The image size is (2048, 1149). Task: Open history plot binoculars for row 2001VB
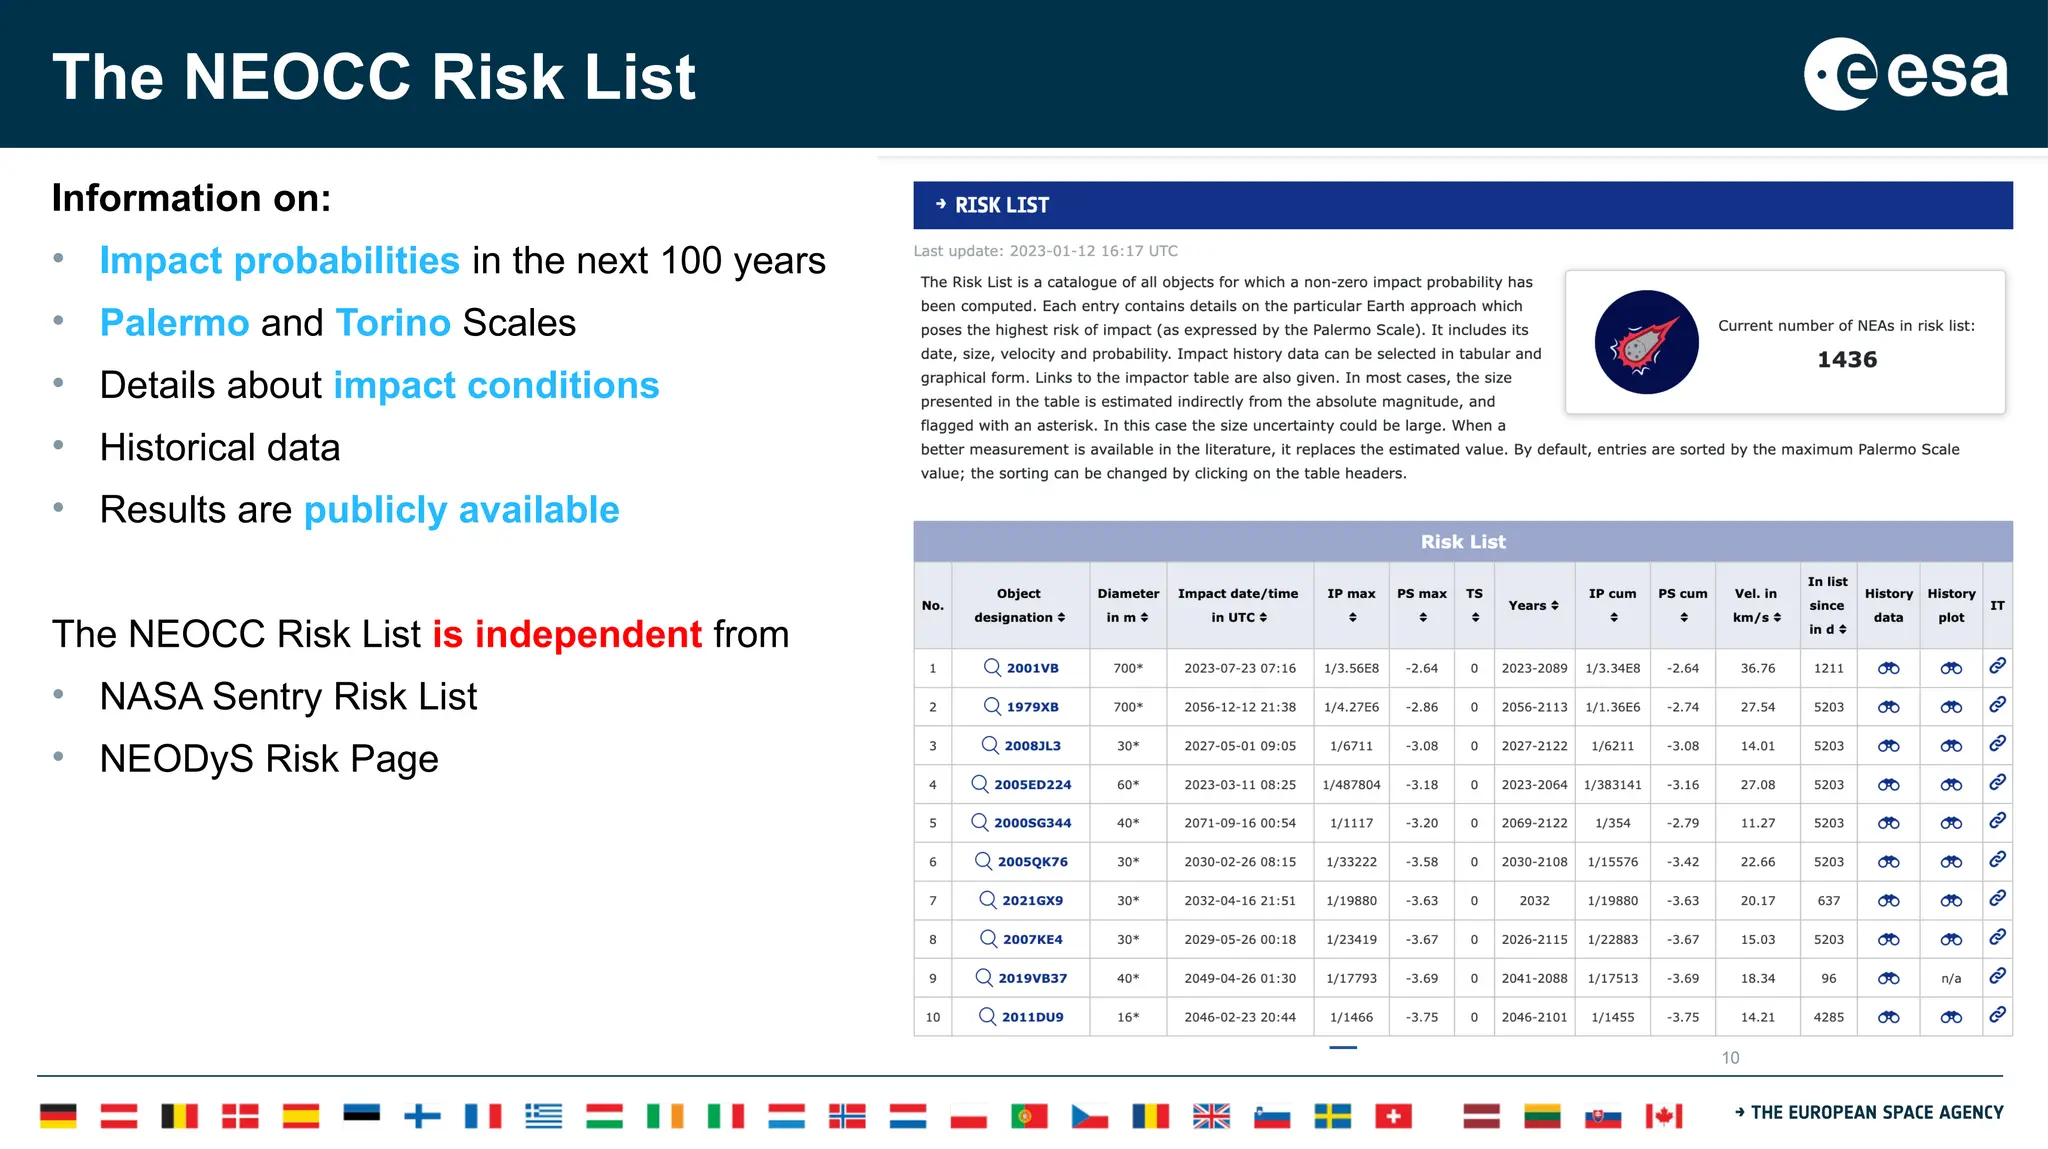click(1951, 668)
